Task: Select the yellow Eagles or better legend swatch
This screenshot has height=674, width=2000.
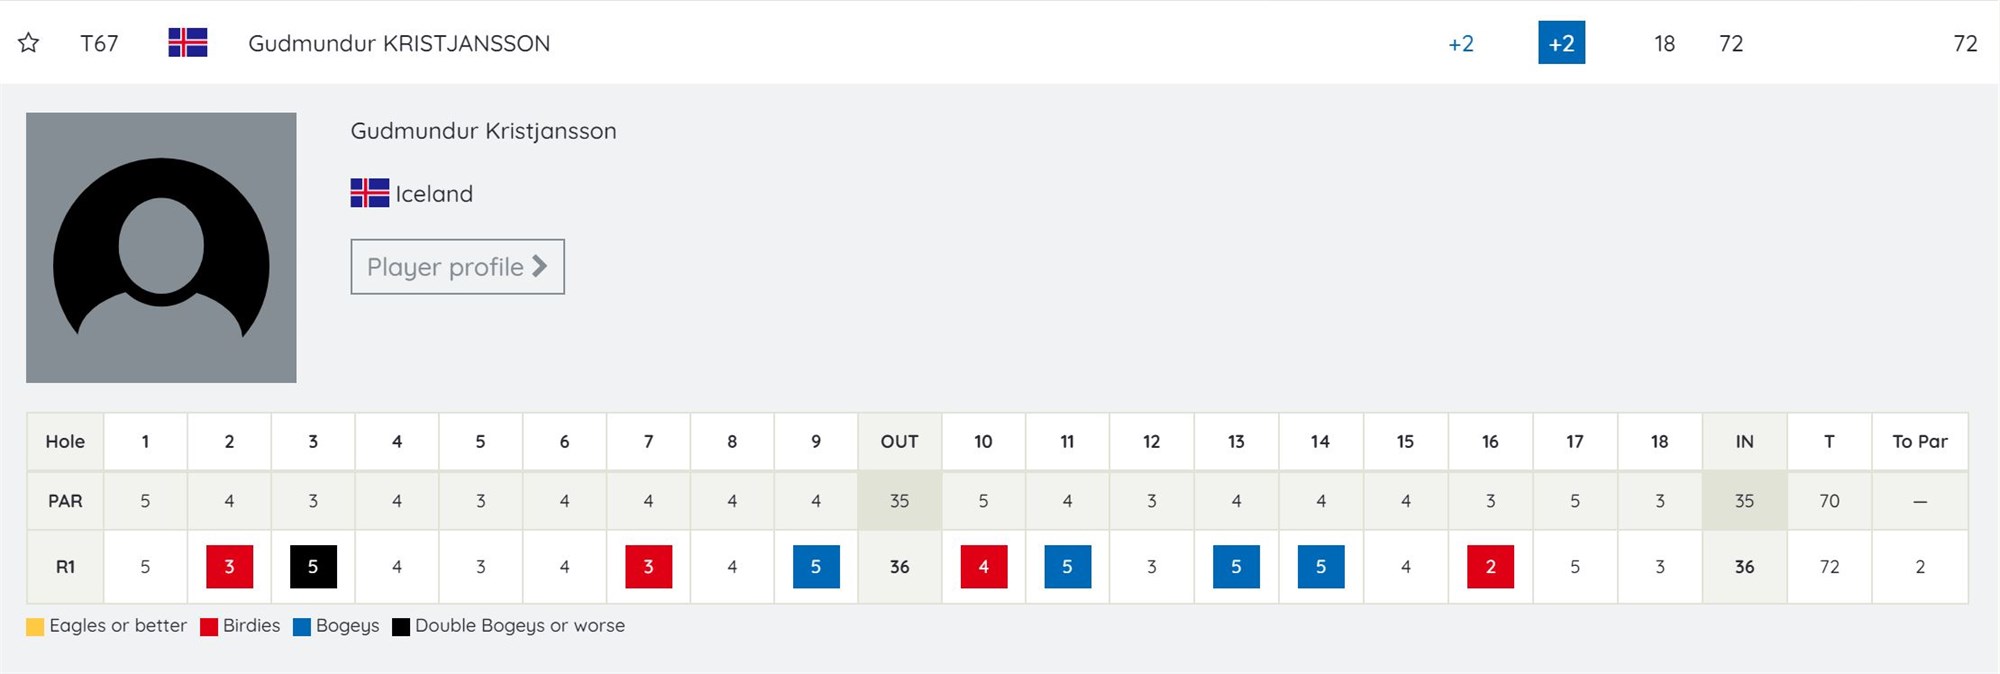Action: click(x=35, y=627)
